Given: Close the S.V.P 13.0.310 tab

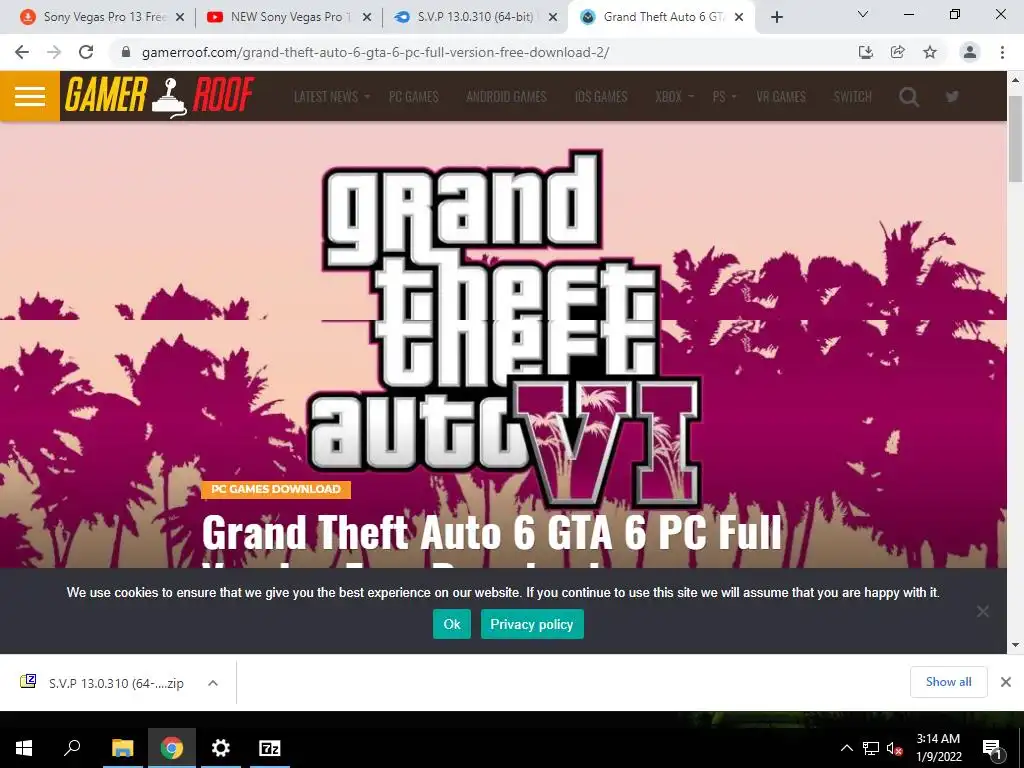Looking at the screenshot, I should [553, 17].
